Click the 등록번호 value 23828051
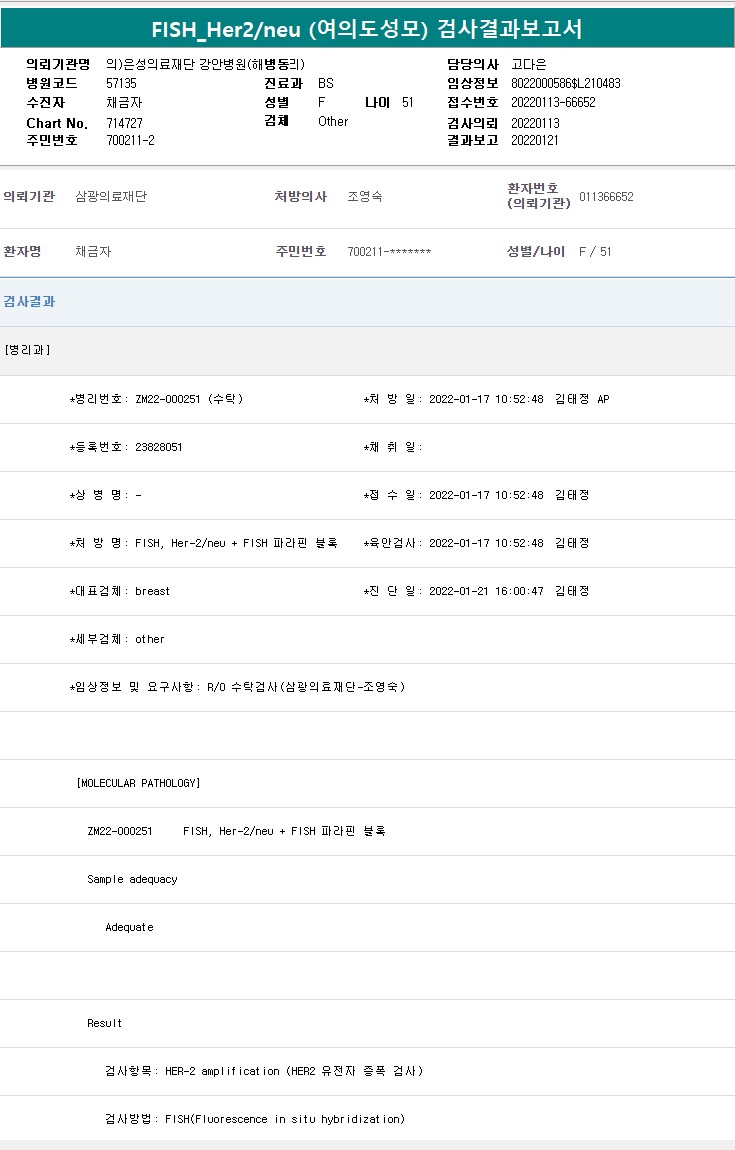Viewport: 735px width, 1150px height. click(x=158, y=447)
